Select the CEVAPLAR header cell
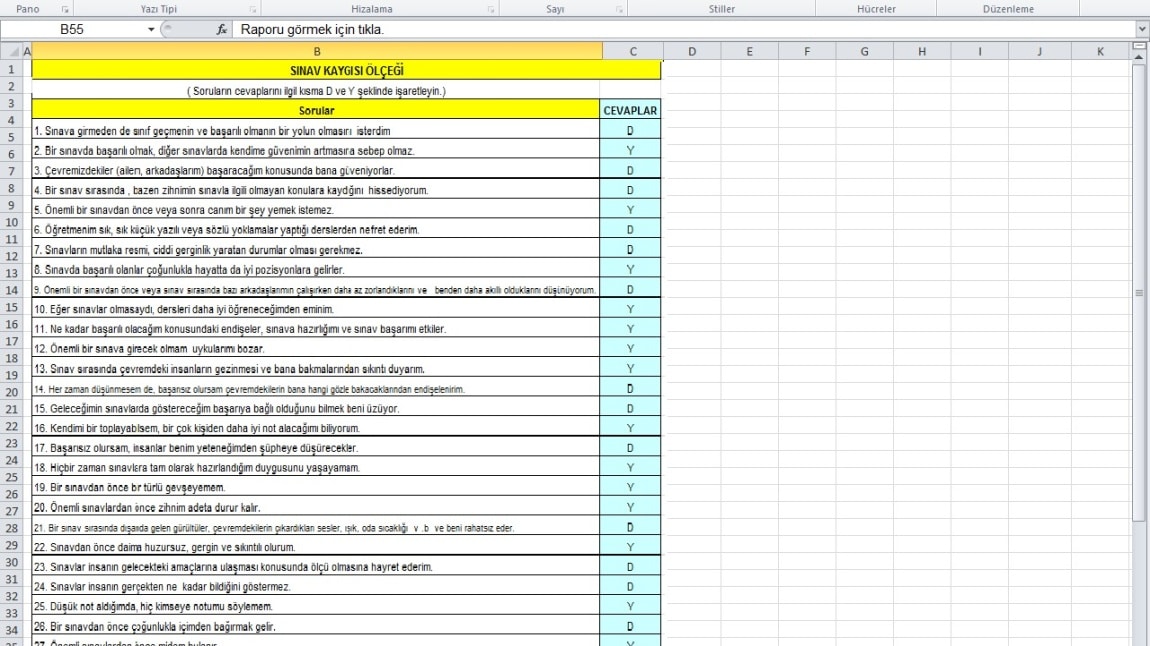The height and width of the screenshot is (646, 1150). [631, 111]
